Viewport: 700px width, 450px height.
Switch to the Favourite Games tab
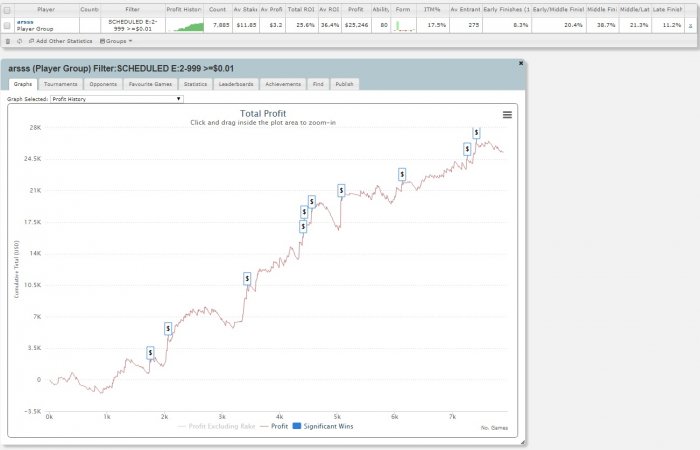coord(150,84)
